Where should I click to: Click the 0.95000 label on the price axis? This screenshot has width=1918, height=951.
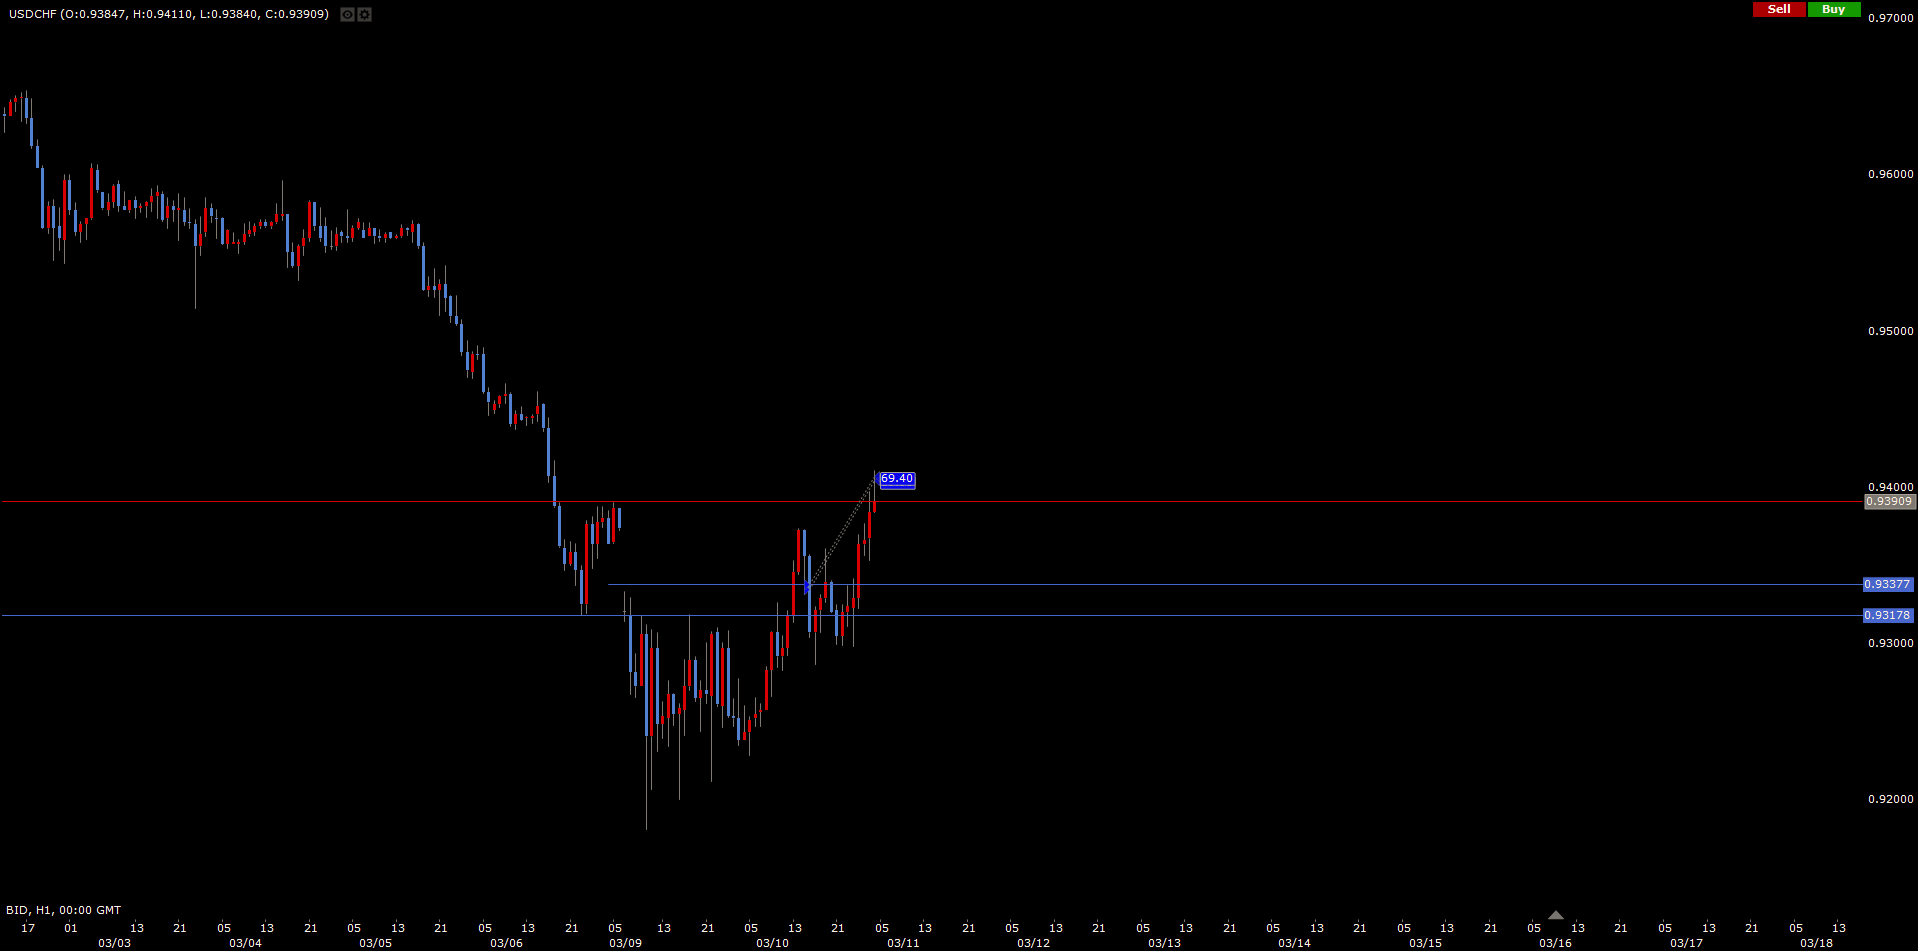coord(1890,331)
